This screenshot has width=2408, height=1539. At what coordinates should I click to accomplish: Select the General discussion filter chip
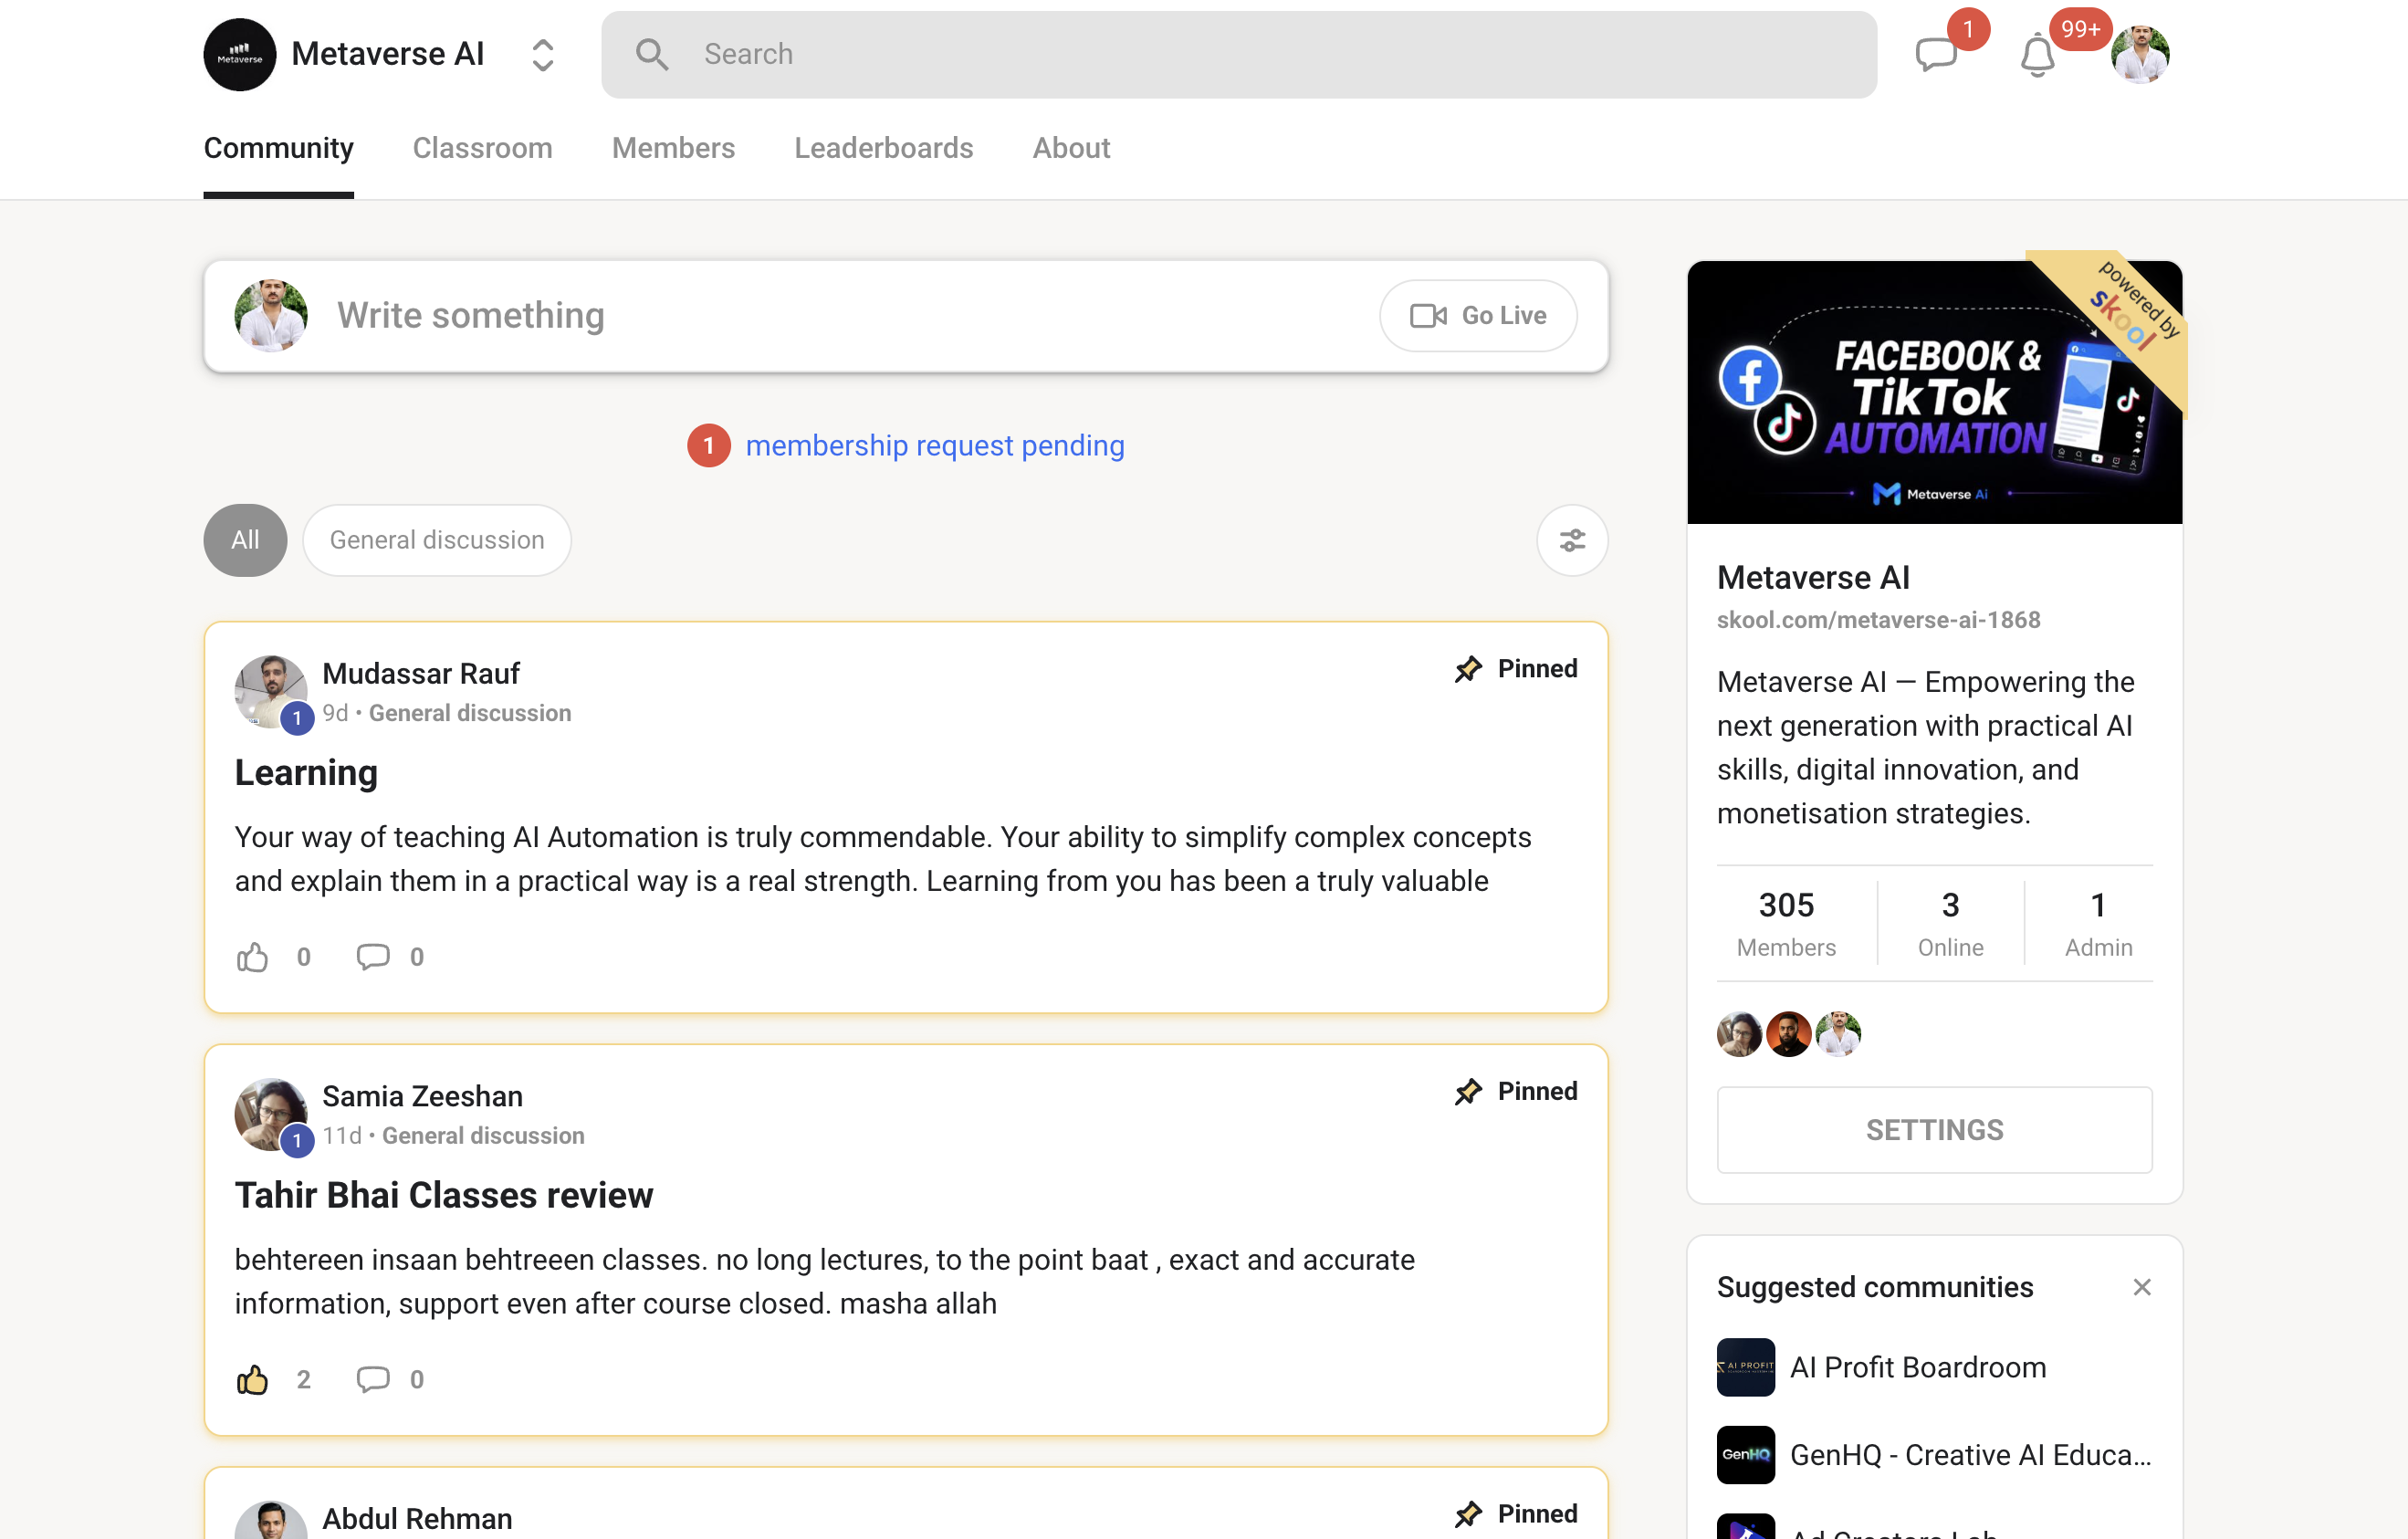click(x=437, y=540)
